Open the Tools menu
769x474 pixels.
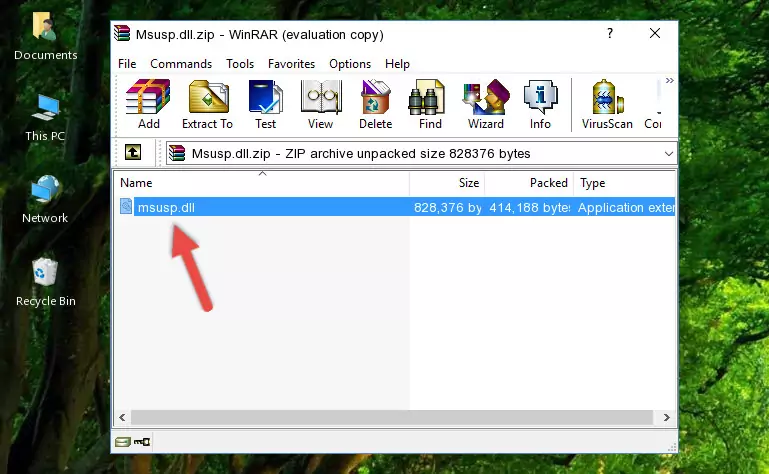(x=240, y=64)
